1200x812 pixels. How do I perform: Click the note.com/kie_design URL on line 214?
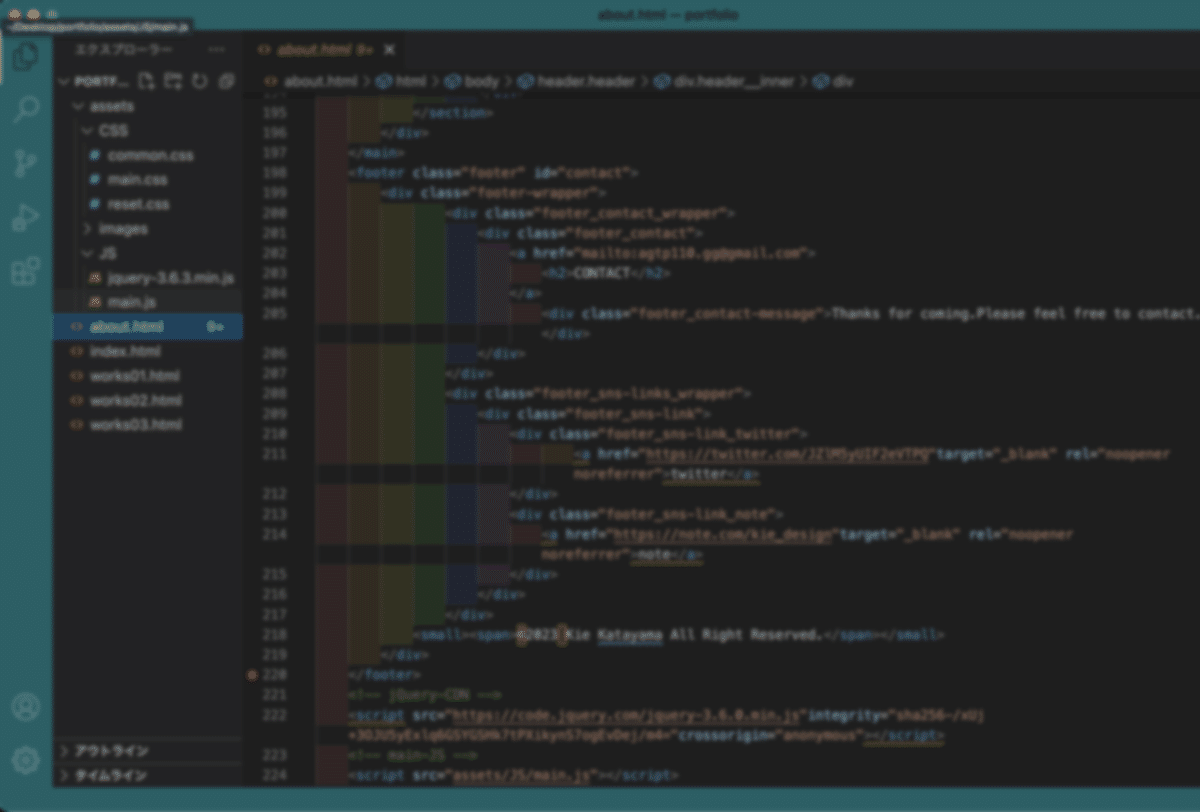(724, 534)
